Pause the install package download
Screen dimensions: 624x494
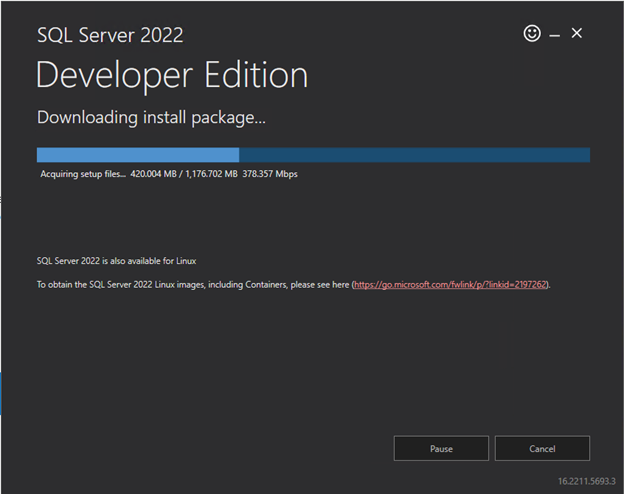coord(441,448)
